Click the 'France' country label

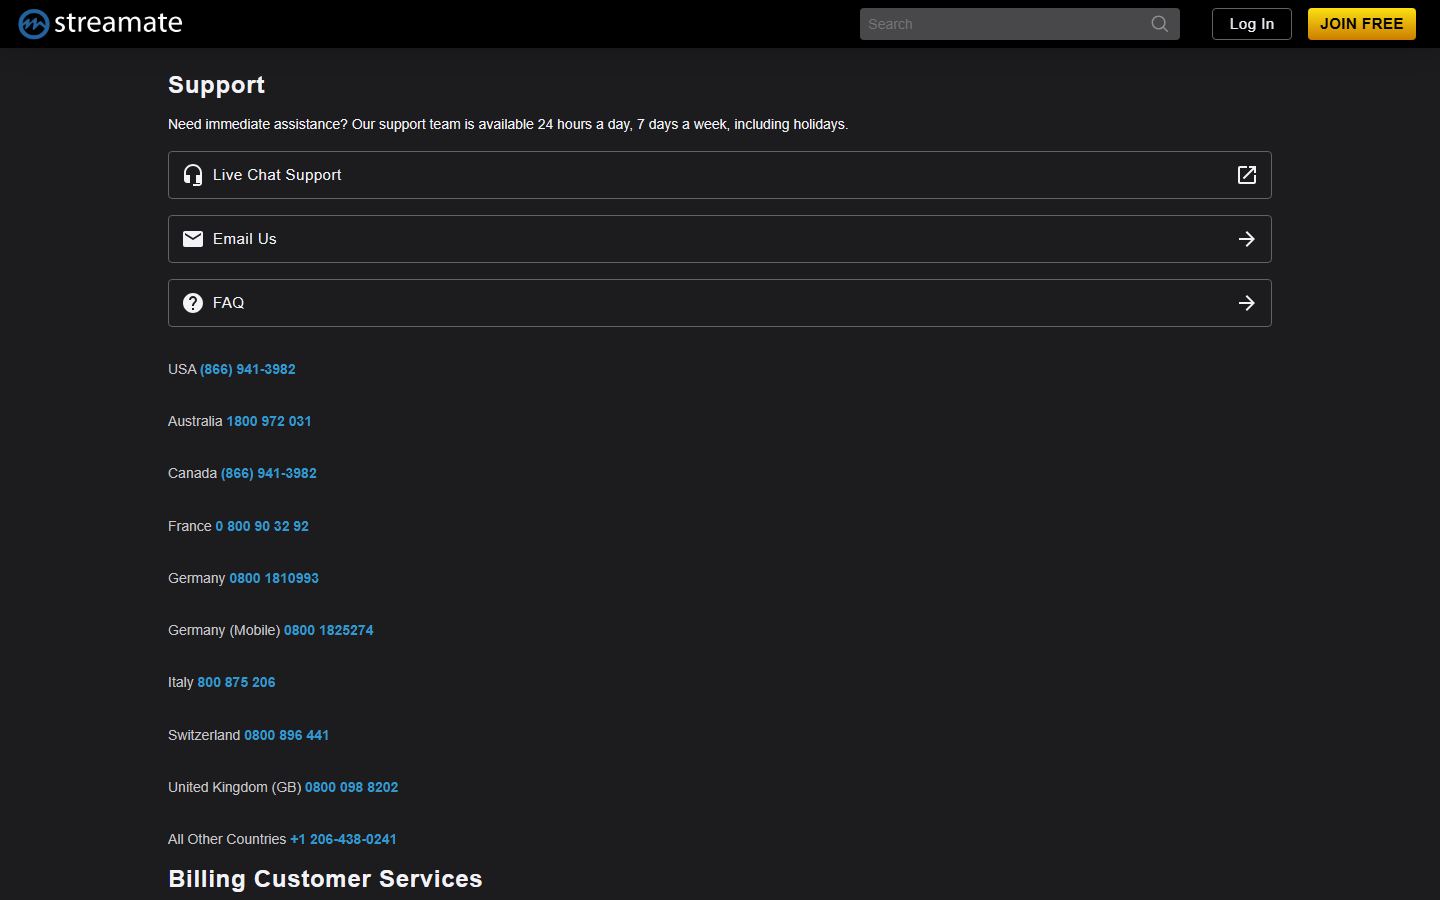point(190,526)
